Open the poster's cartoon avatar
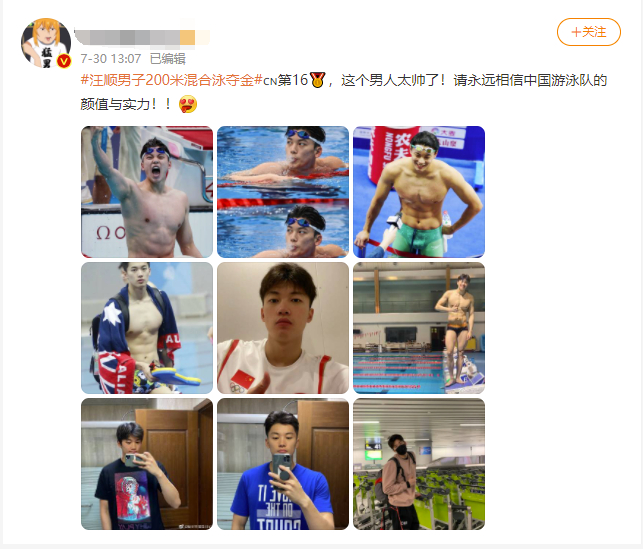The width and height of the screenshot is (643, 549). pos(46,43)
